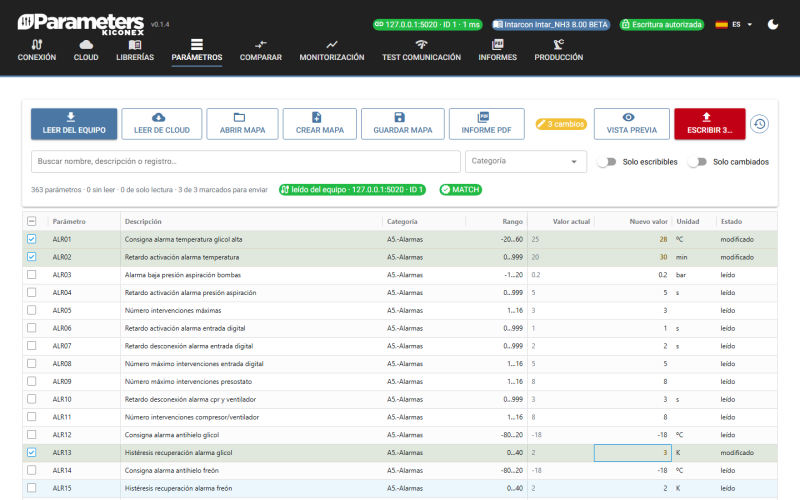
Task: Click the Escritura autorizada lock chip
Action: [662, 24]
